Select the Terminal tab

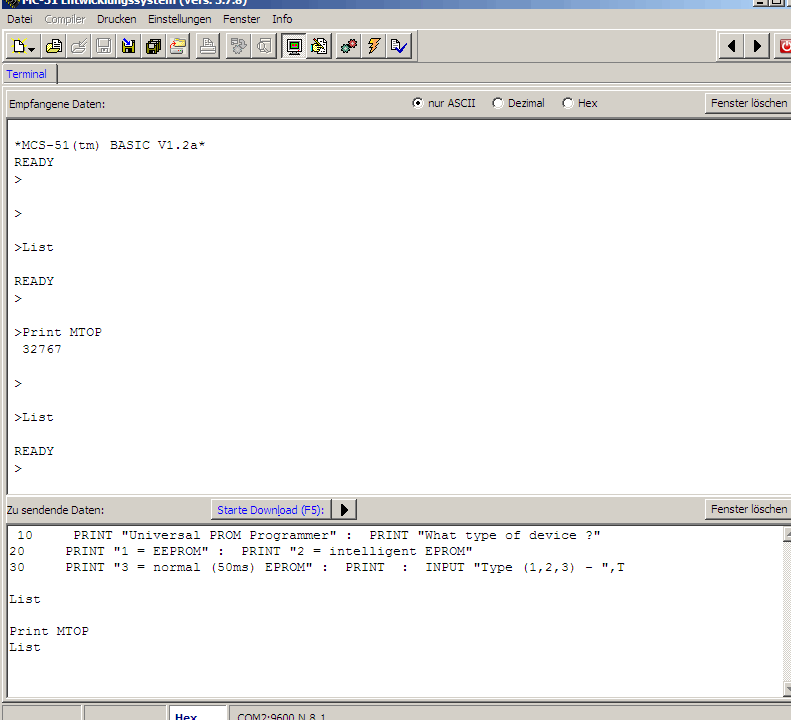[27, 74]
